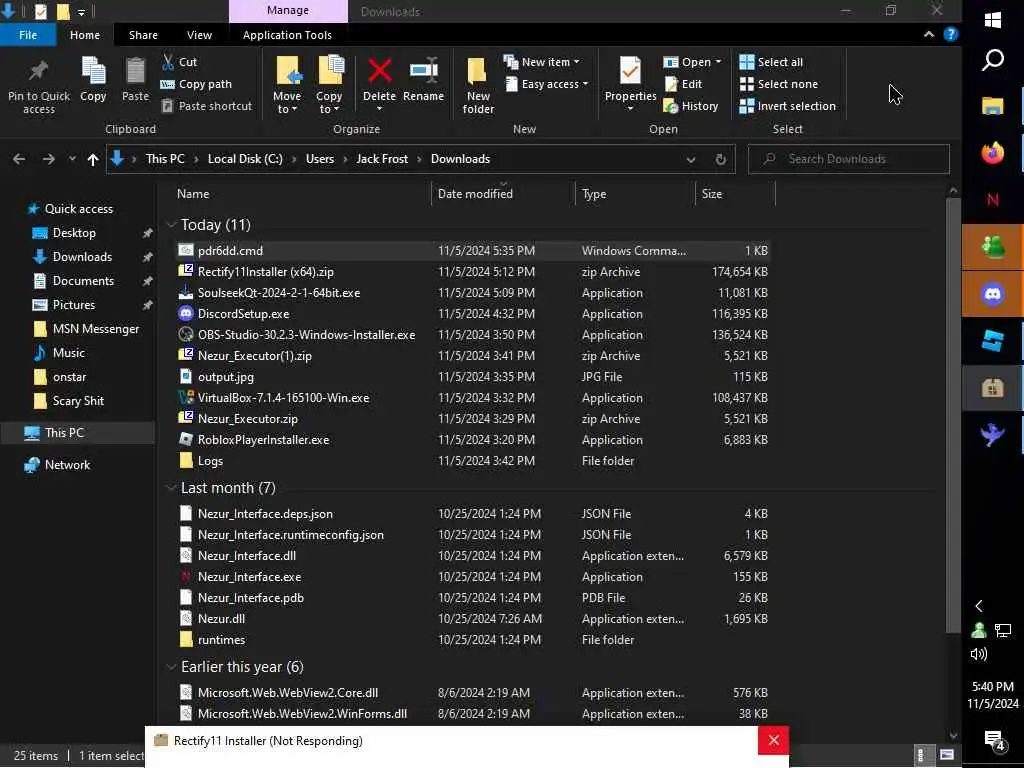Image resolution: width=1024 pixels, height=768 pixels.
Task: Click Select all
Action: (x=771, y=62)
